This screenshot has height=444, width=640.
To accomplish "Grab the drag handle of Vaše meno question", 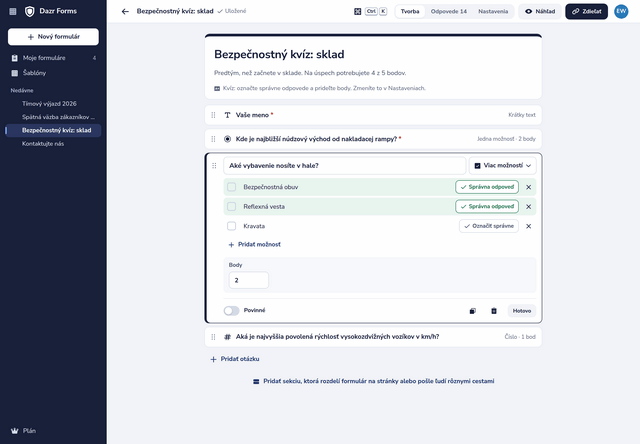I will (x=213, y=115).
